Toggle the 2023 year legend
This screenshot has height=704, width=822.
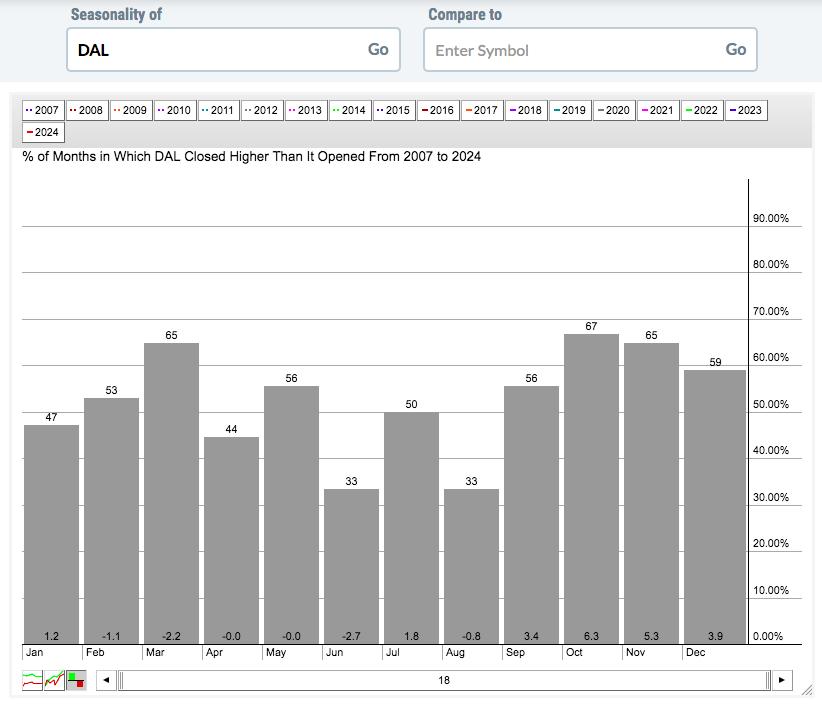point(746,110)
